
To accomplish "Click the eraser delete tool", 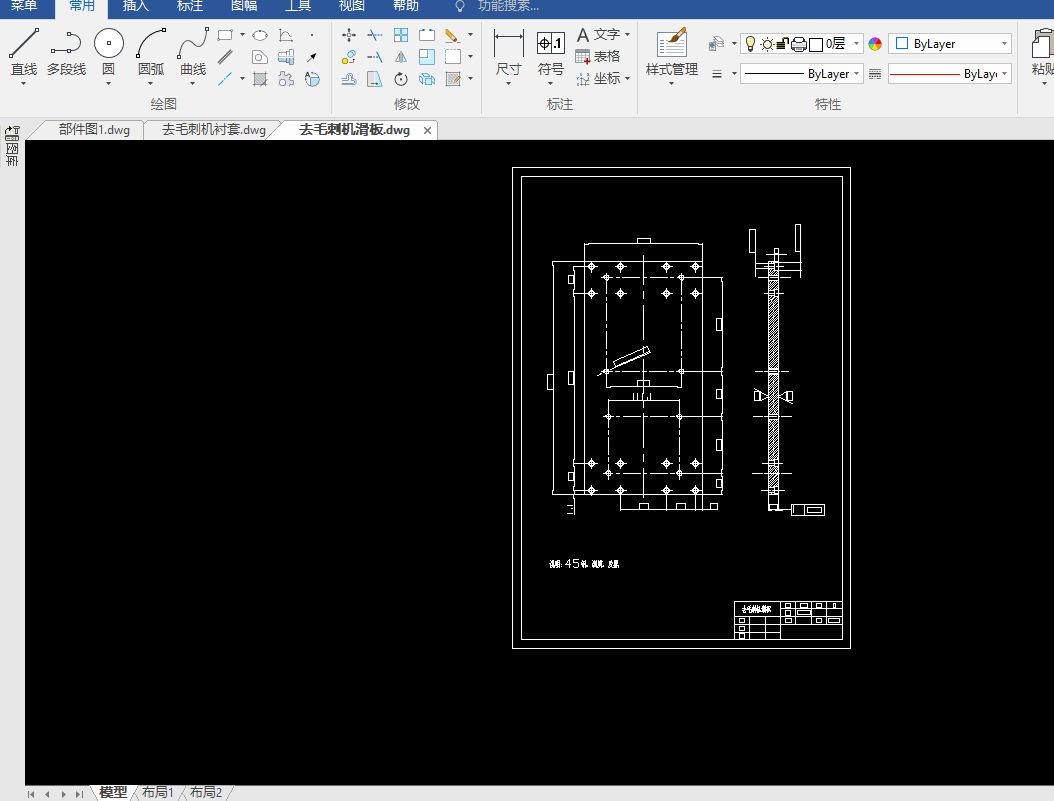I will point(452,35).
